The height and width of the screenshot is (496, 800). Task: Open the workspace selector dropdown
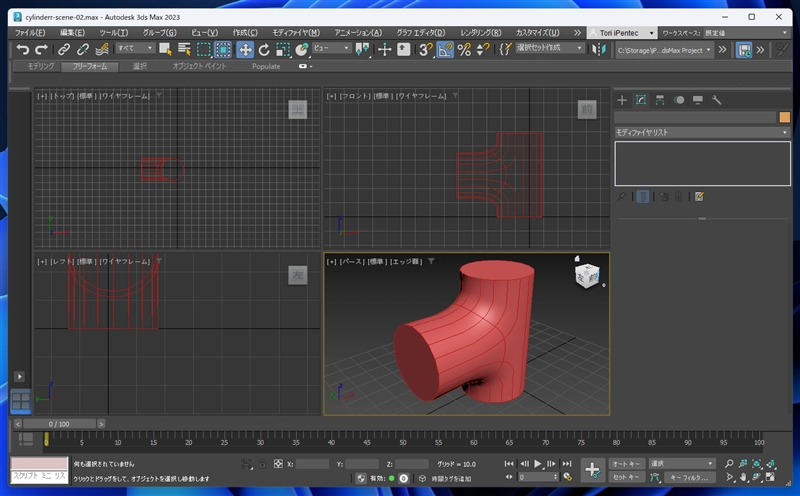(x=745, y=33)
